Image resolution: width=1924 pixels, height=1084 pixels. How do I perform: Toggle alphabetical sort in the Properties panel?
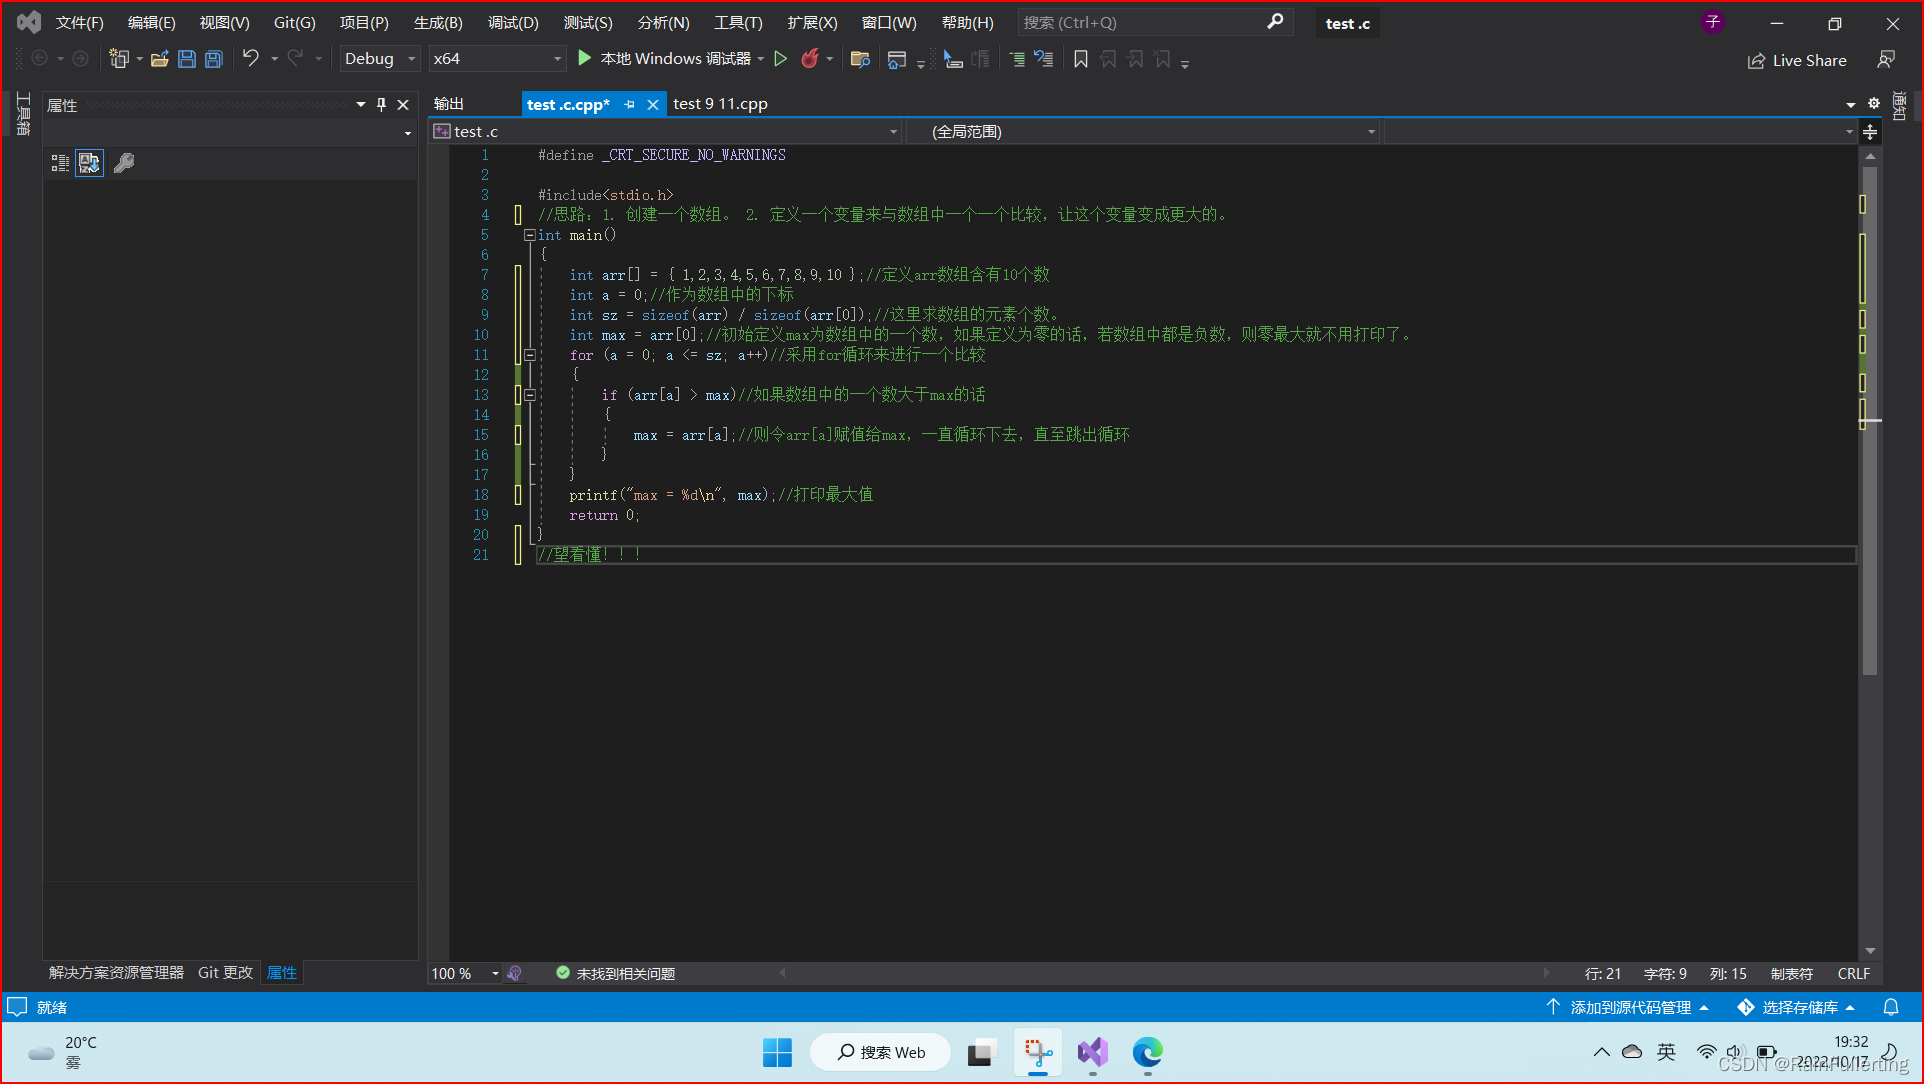(x=90, y=163)
